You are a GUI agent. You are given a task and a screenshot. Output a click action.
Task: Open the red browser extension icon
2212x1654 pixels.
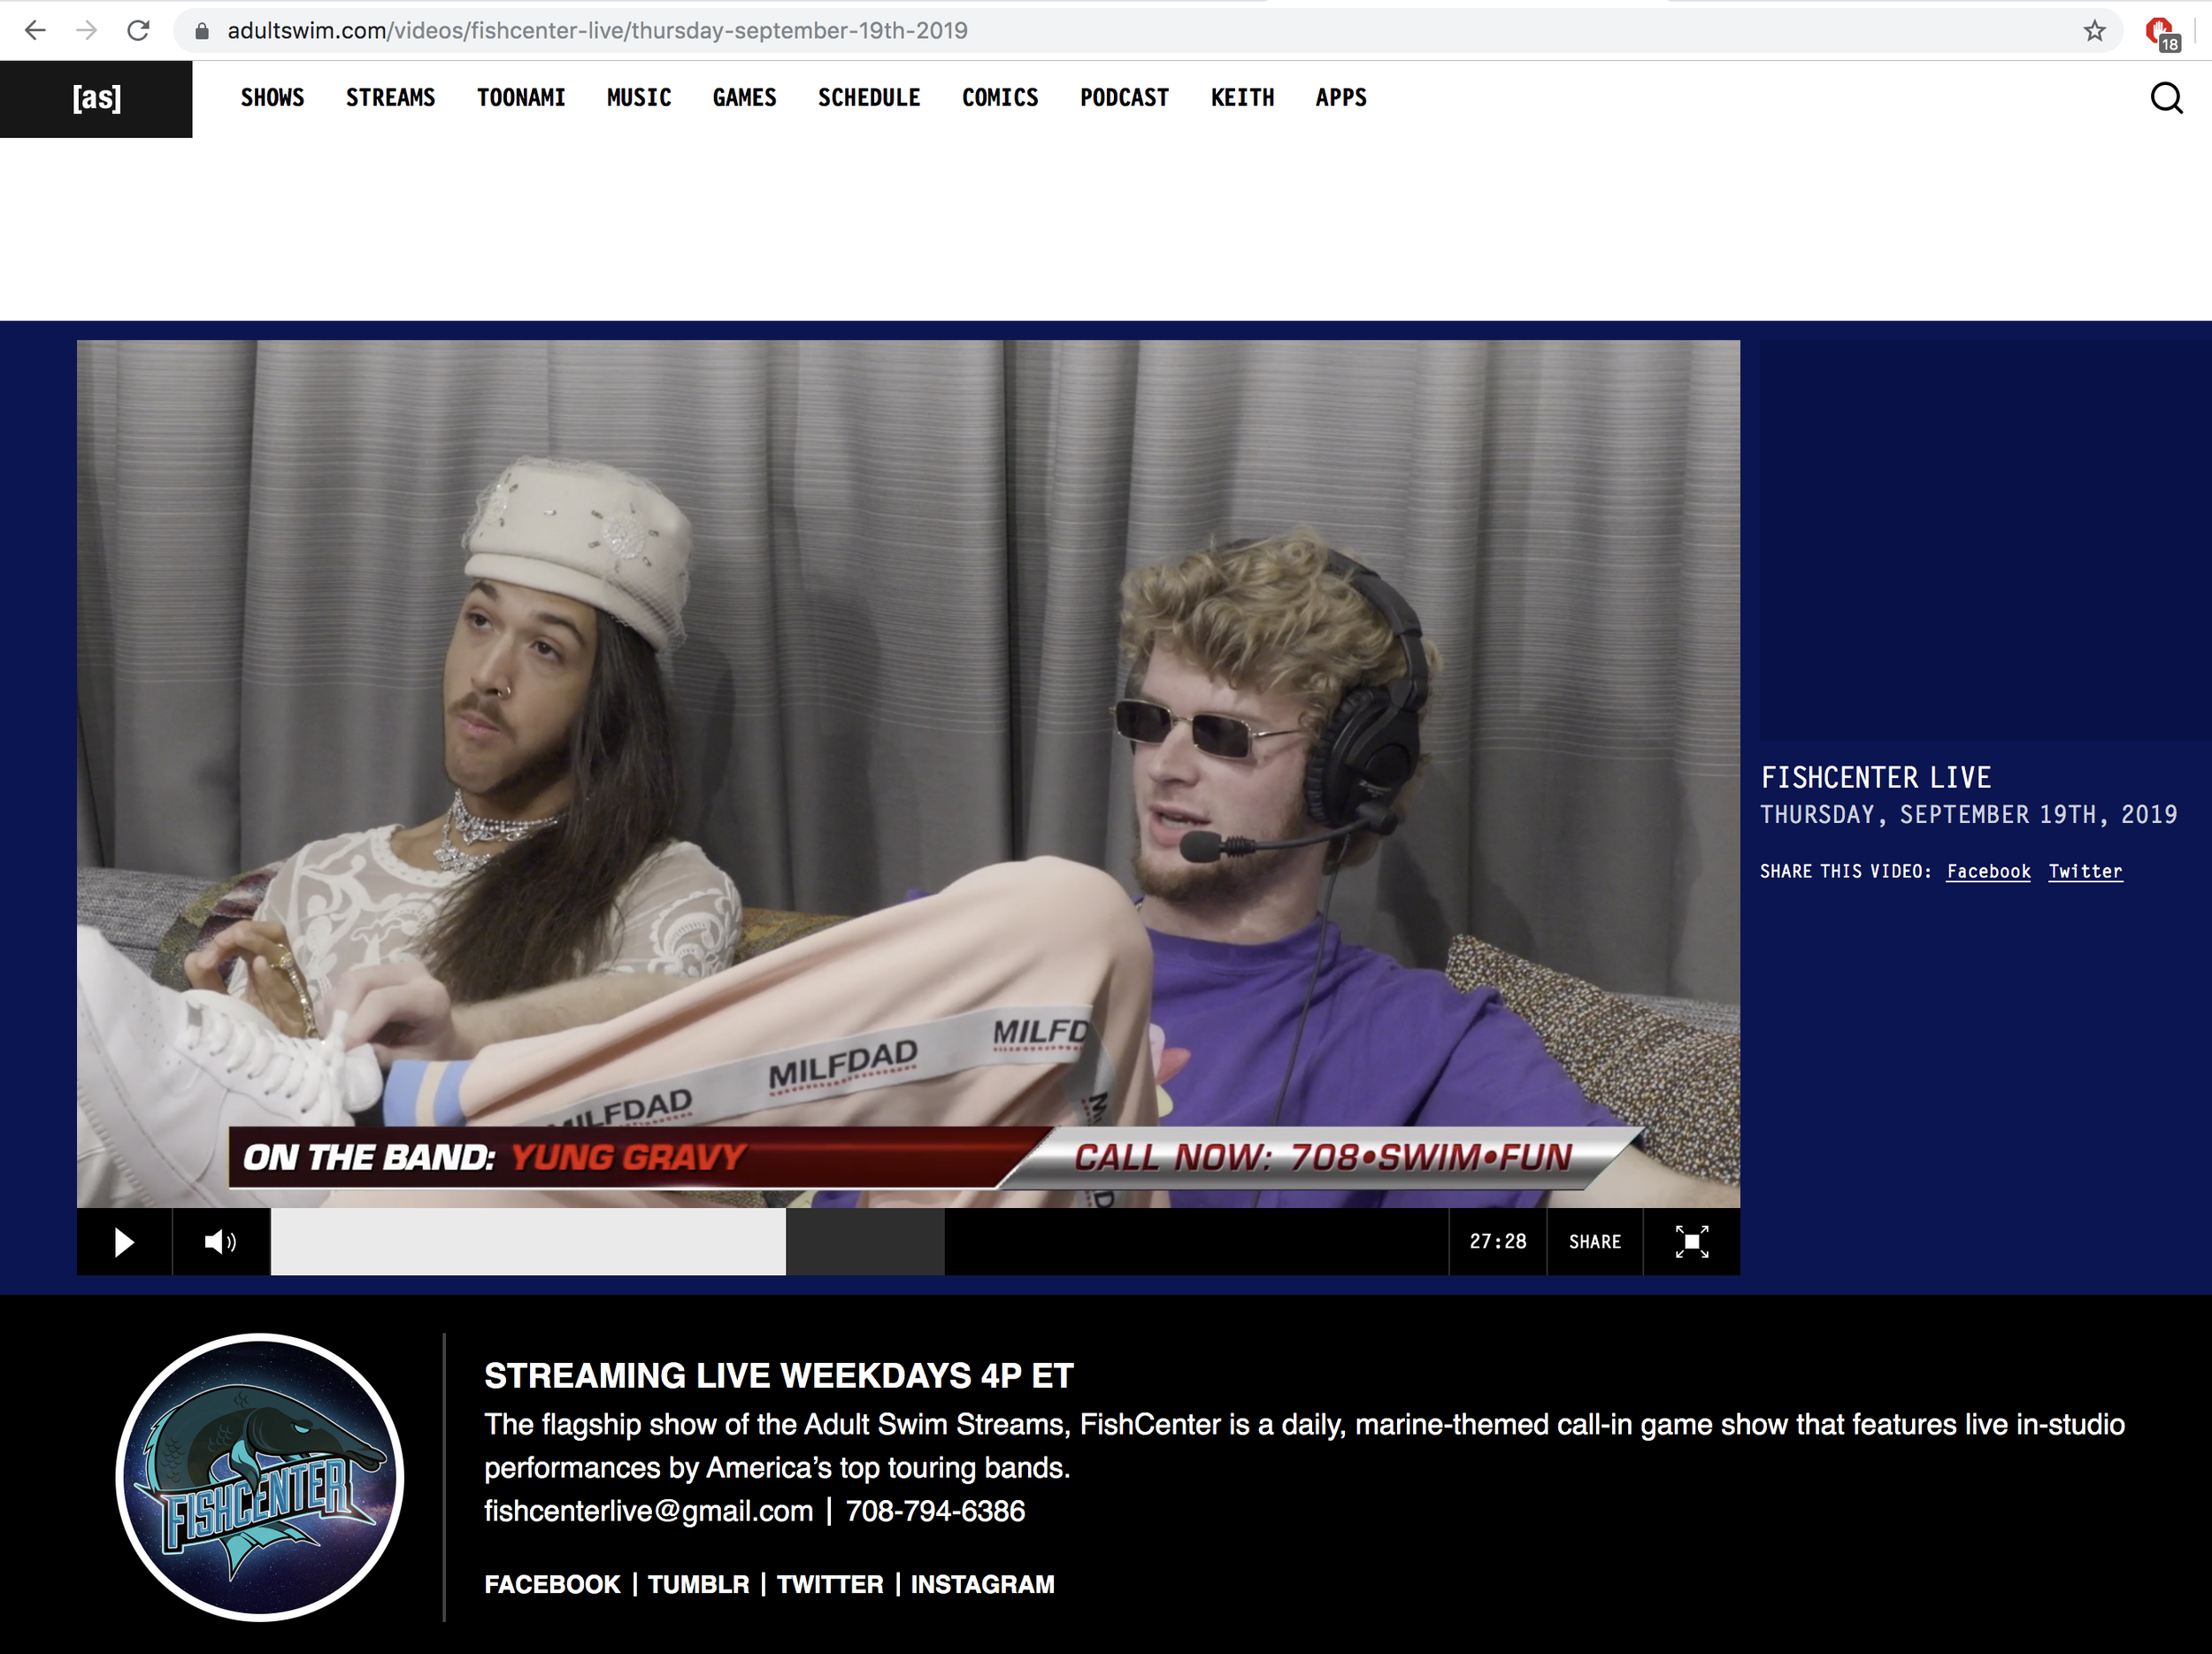2160,31
